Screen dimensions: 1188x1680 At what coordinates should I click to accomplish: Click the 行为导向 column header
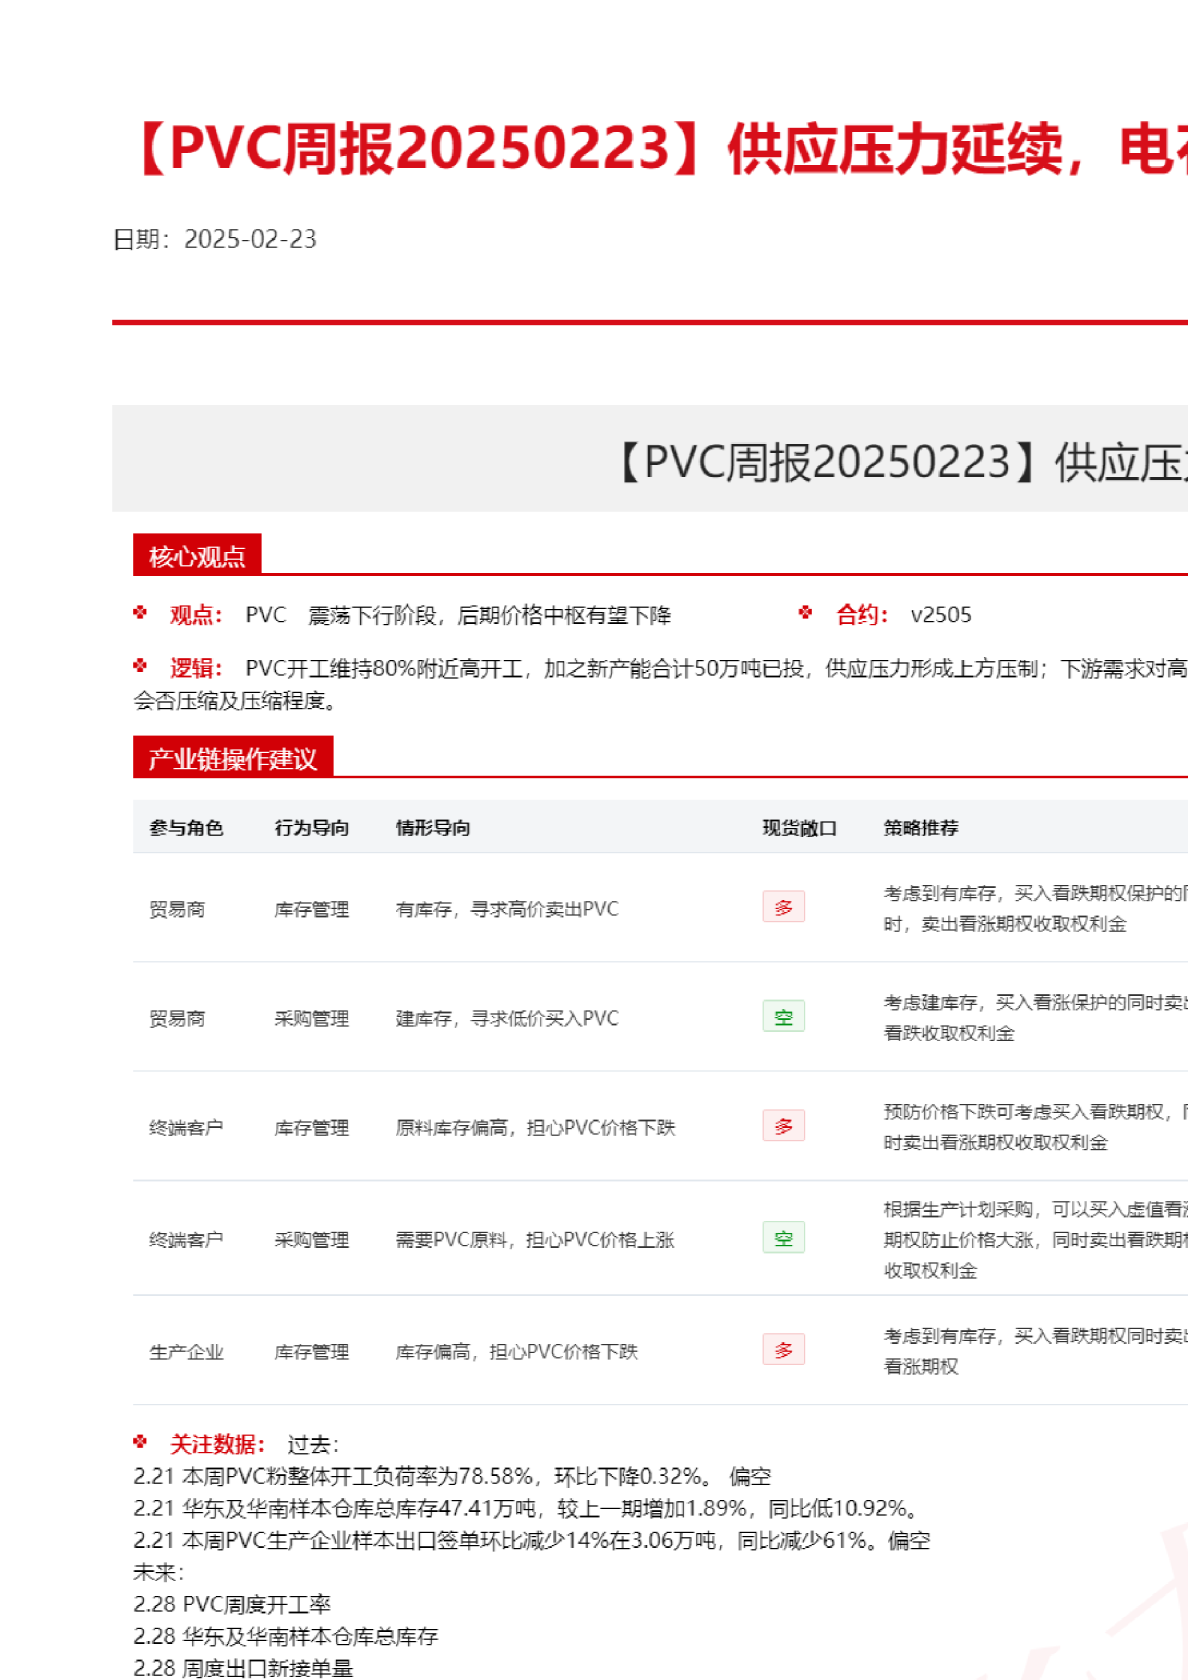click(x=312, y=828)
